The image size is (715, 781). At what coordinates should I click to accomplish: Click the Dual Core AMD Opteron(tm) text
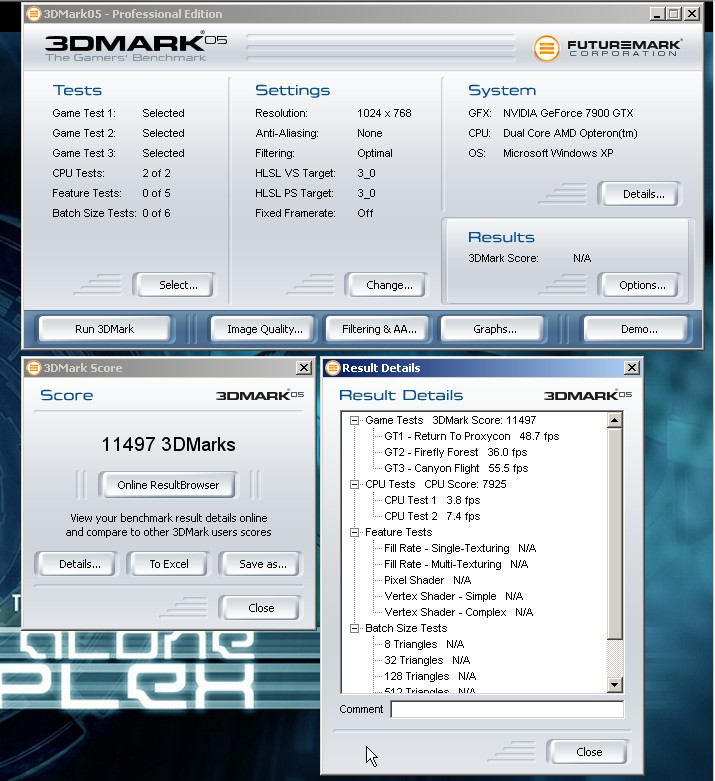(570, 133)
